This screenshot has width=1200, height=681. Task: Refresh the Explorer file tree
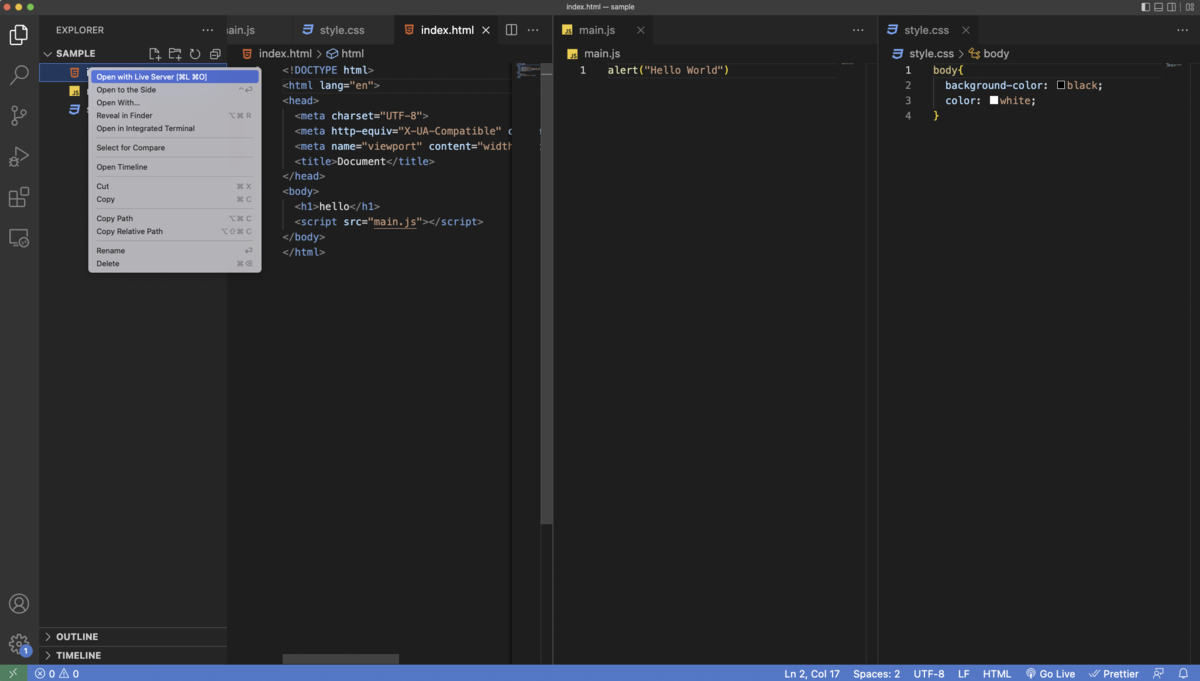(195, 54)
